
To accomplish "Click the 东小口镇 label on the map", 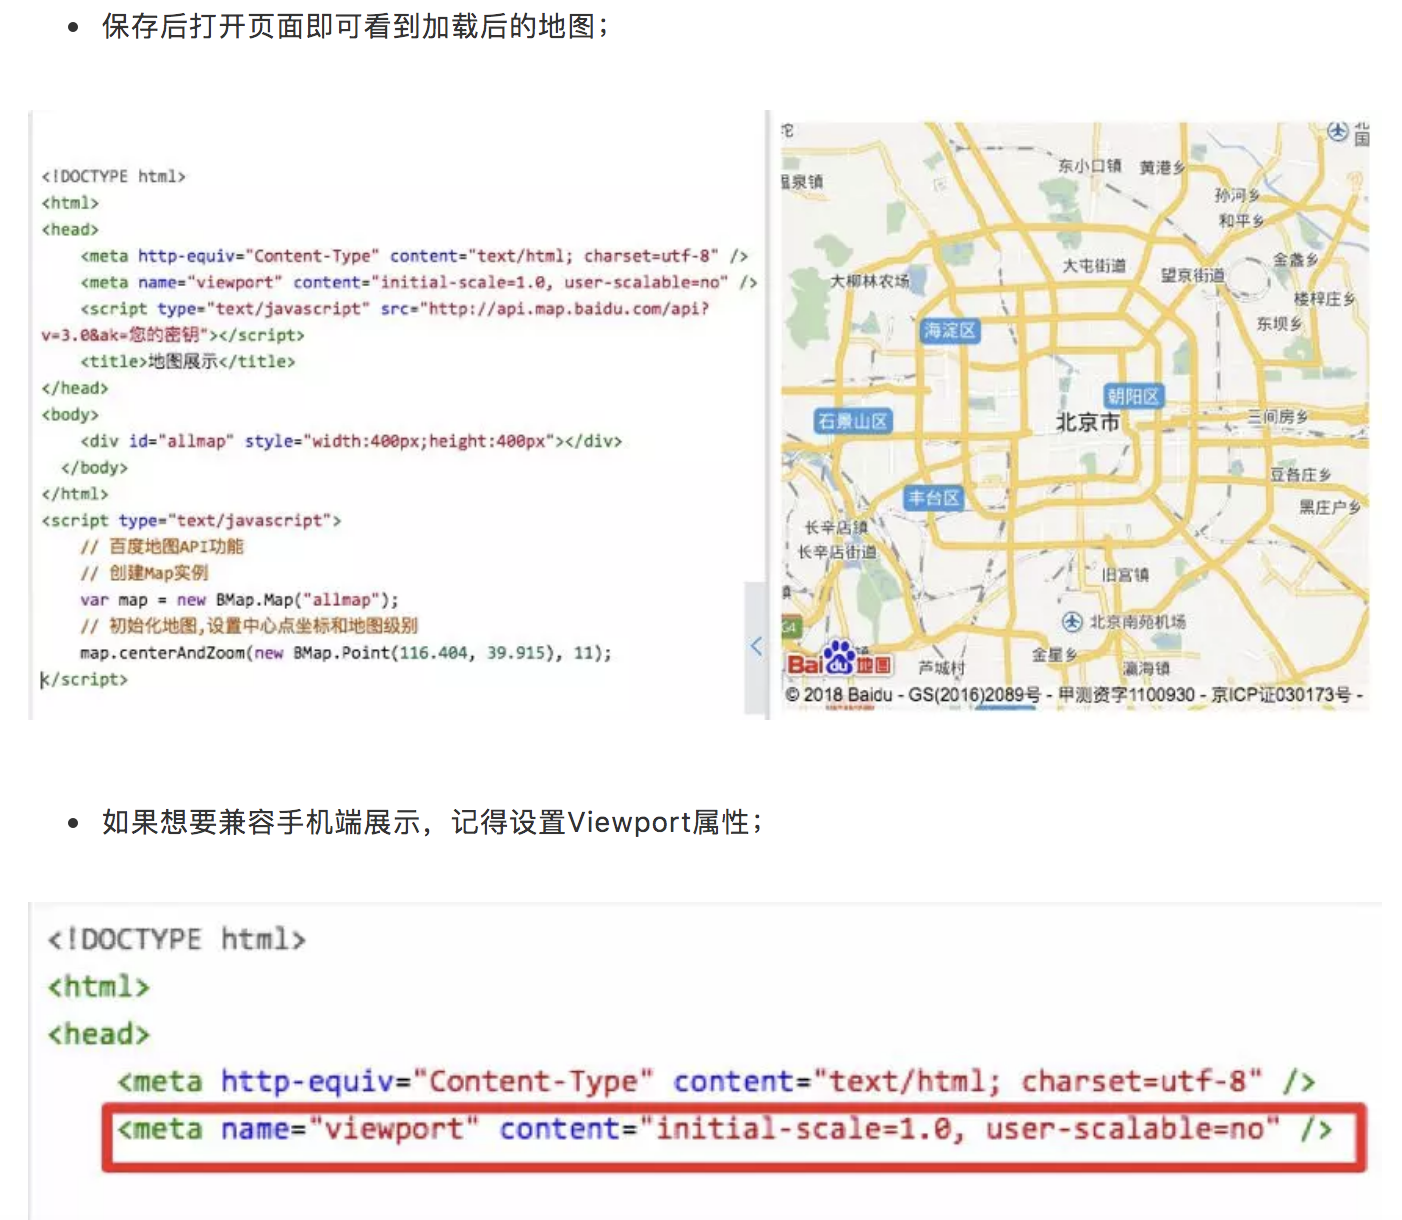I will (x=1090, y=166).
